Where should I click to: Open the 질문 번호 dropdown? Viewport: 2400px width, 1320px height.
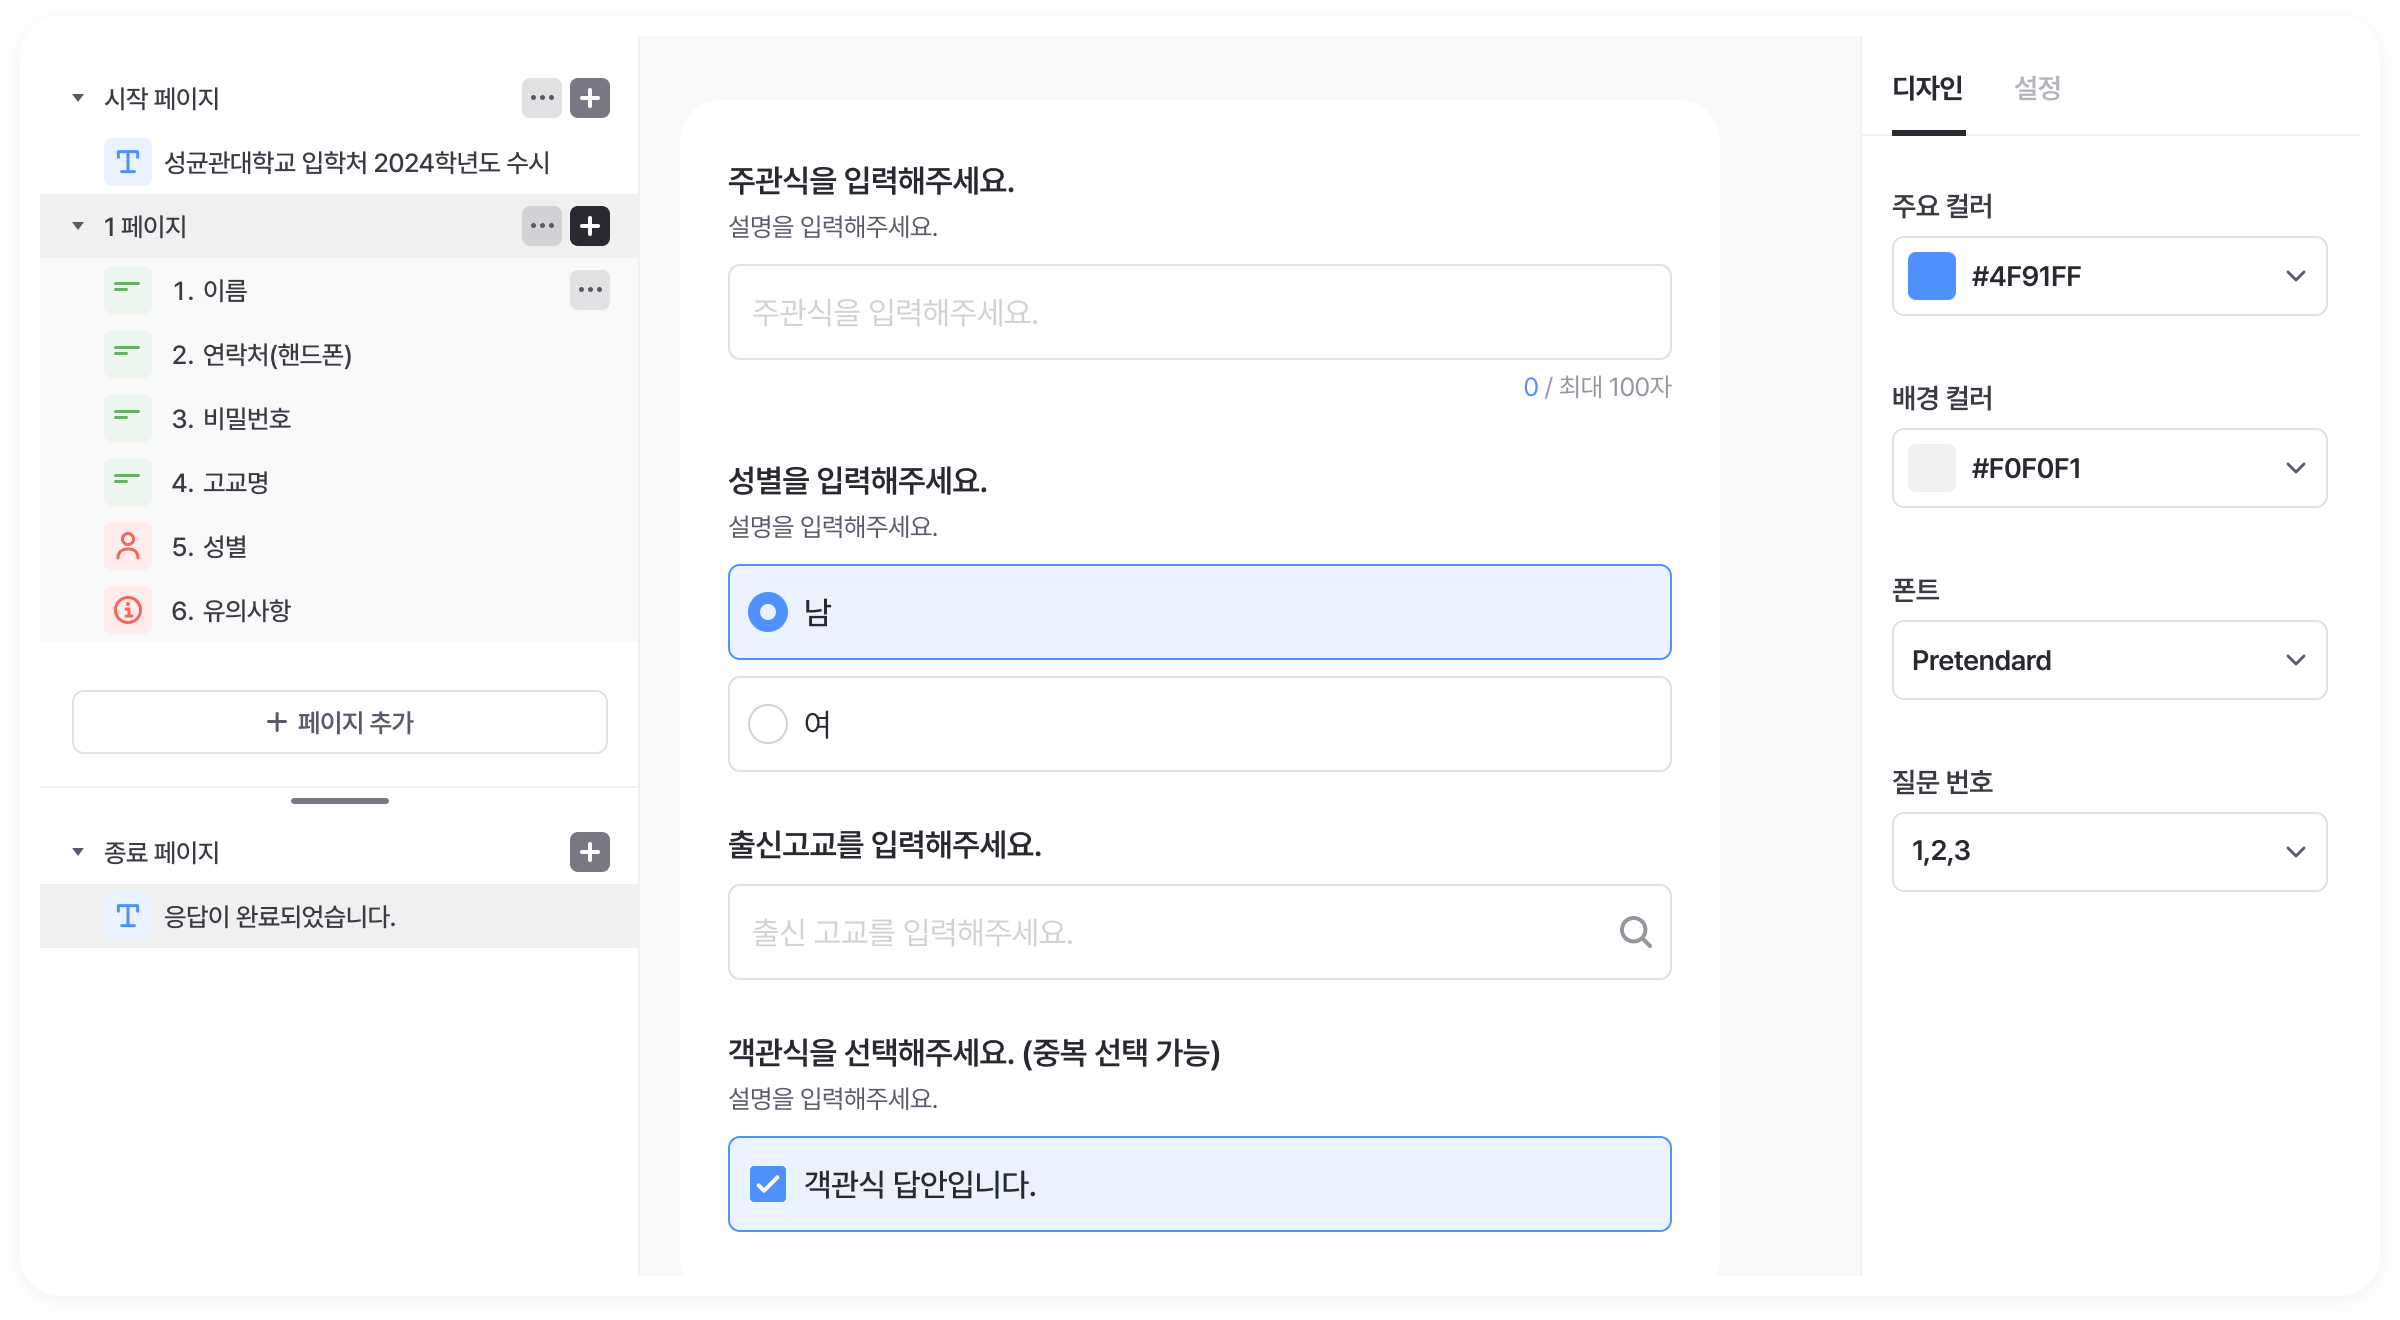(x=2108, y=852)
